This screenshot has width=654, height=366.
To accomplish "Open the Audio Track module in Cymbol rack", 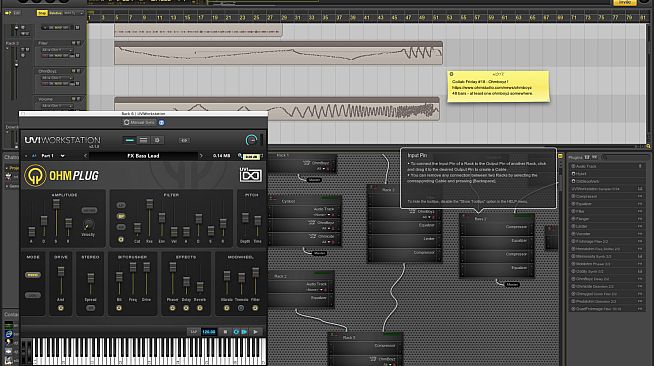I will (306, 211).
